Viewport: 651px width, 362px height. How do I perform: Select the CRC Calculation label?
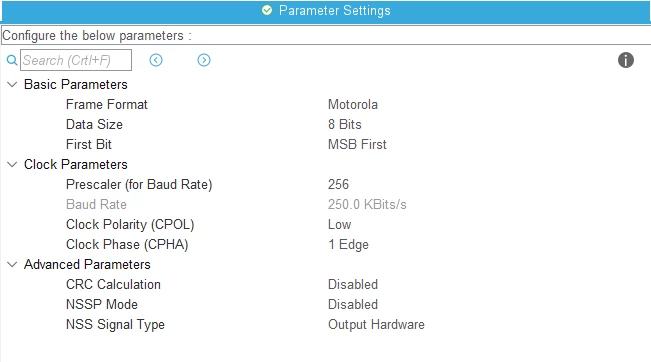point(113,284)
